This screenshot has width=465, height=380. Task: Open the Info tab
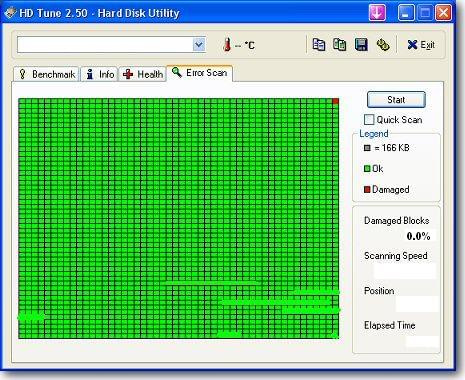pyautogui.click(x=100, y=74)
